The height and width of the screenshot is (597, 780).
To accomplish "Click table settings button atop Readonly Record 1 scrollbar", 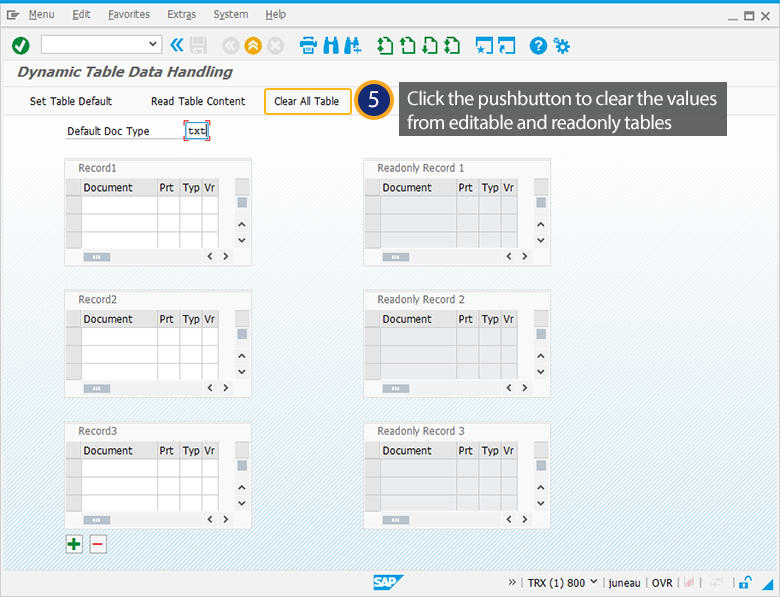I will (541, 187).
